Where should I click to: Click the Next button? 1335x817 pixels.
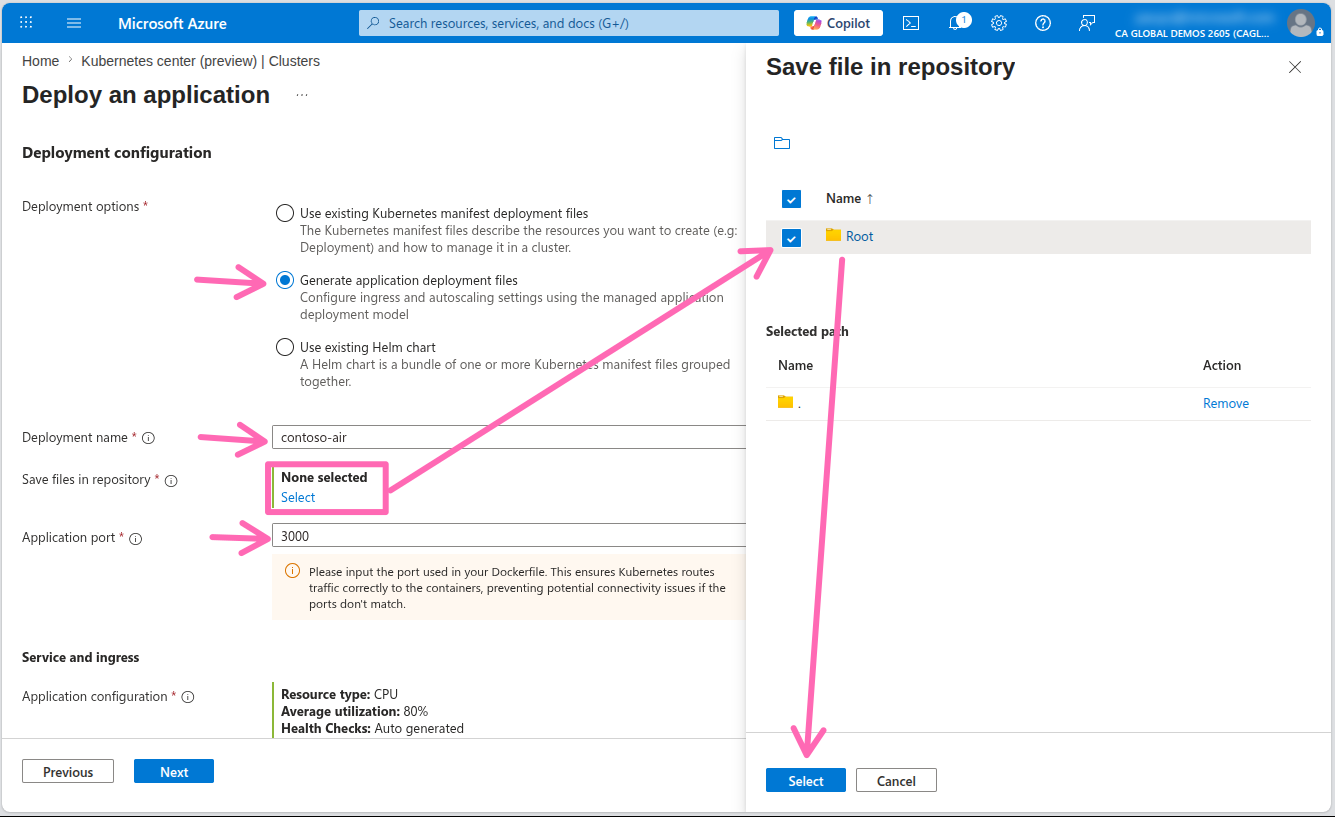[x=174, y=771]
